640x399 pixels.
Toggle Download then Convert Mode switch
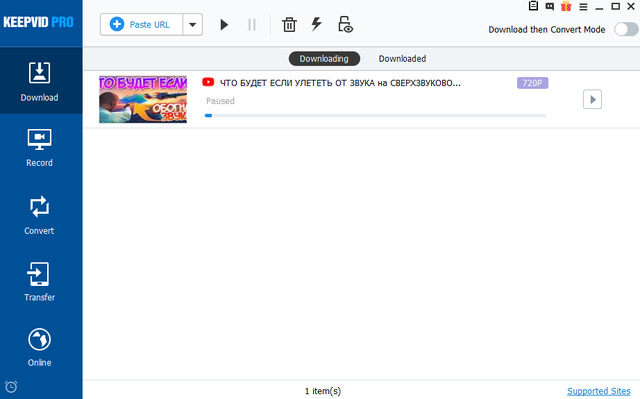pos(626,29)
